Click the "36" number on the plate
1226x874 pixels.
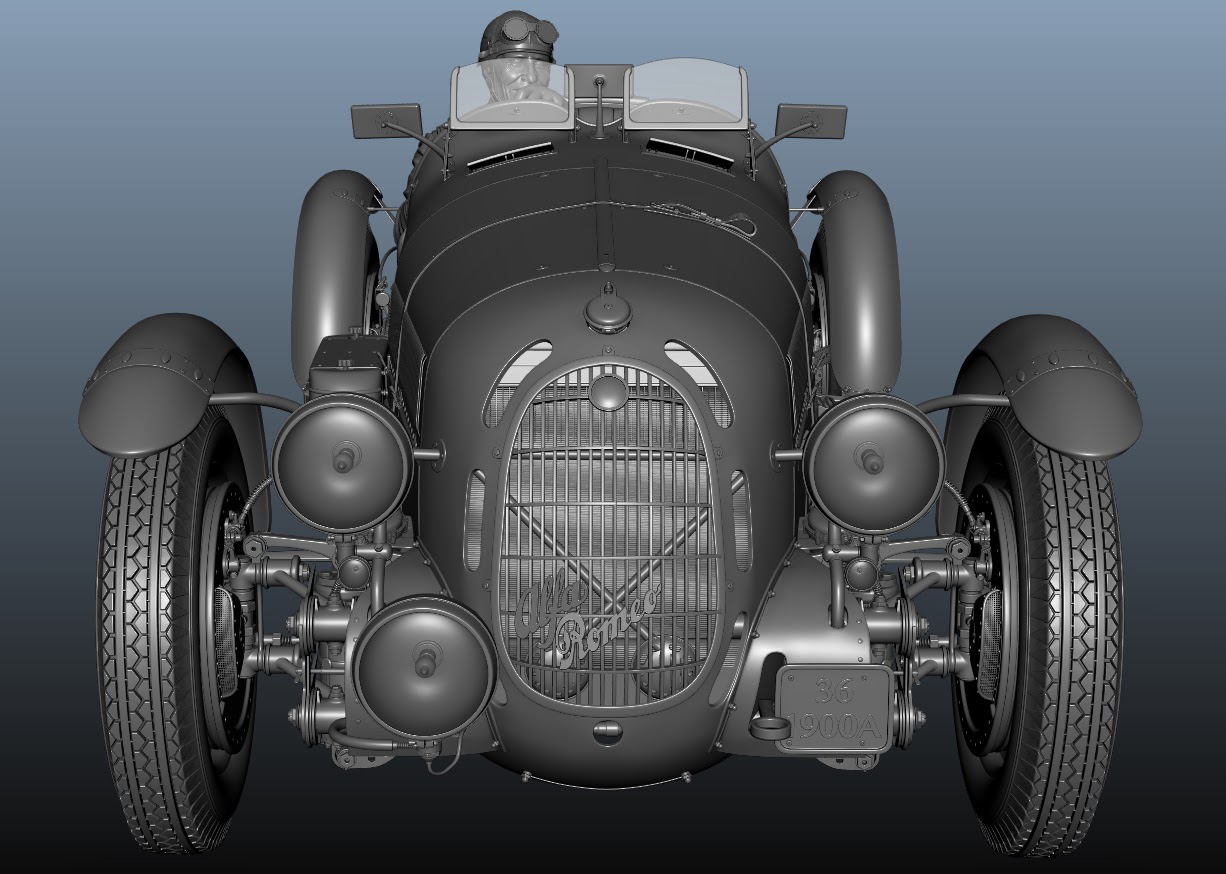pyautogui.click(x=834, y=691)
